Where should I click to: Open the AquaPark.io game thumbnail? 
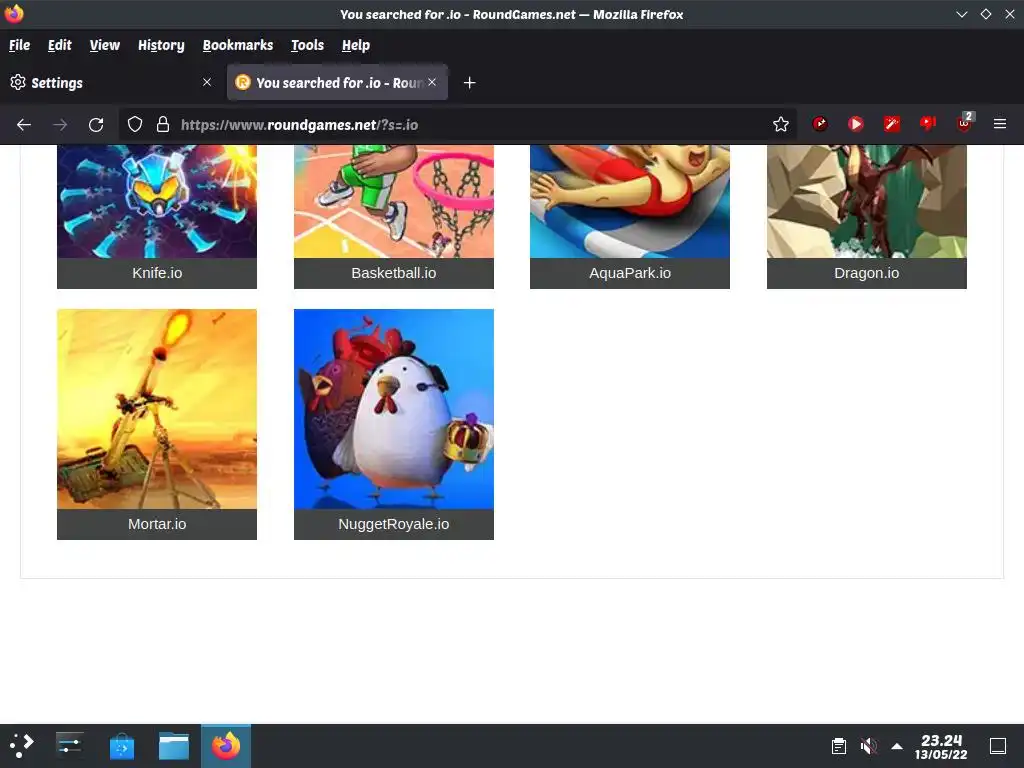[630, 201]
